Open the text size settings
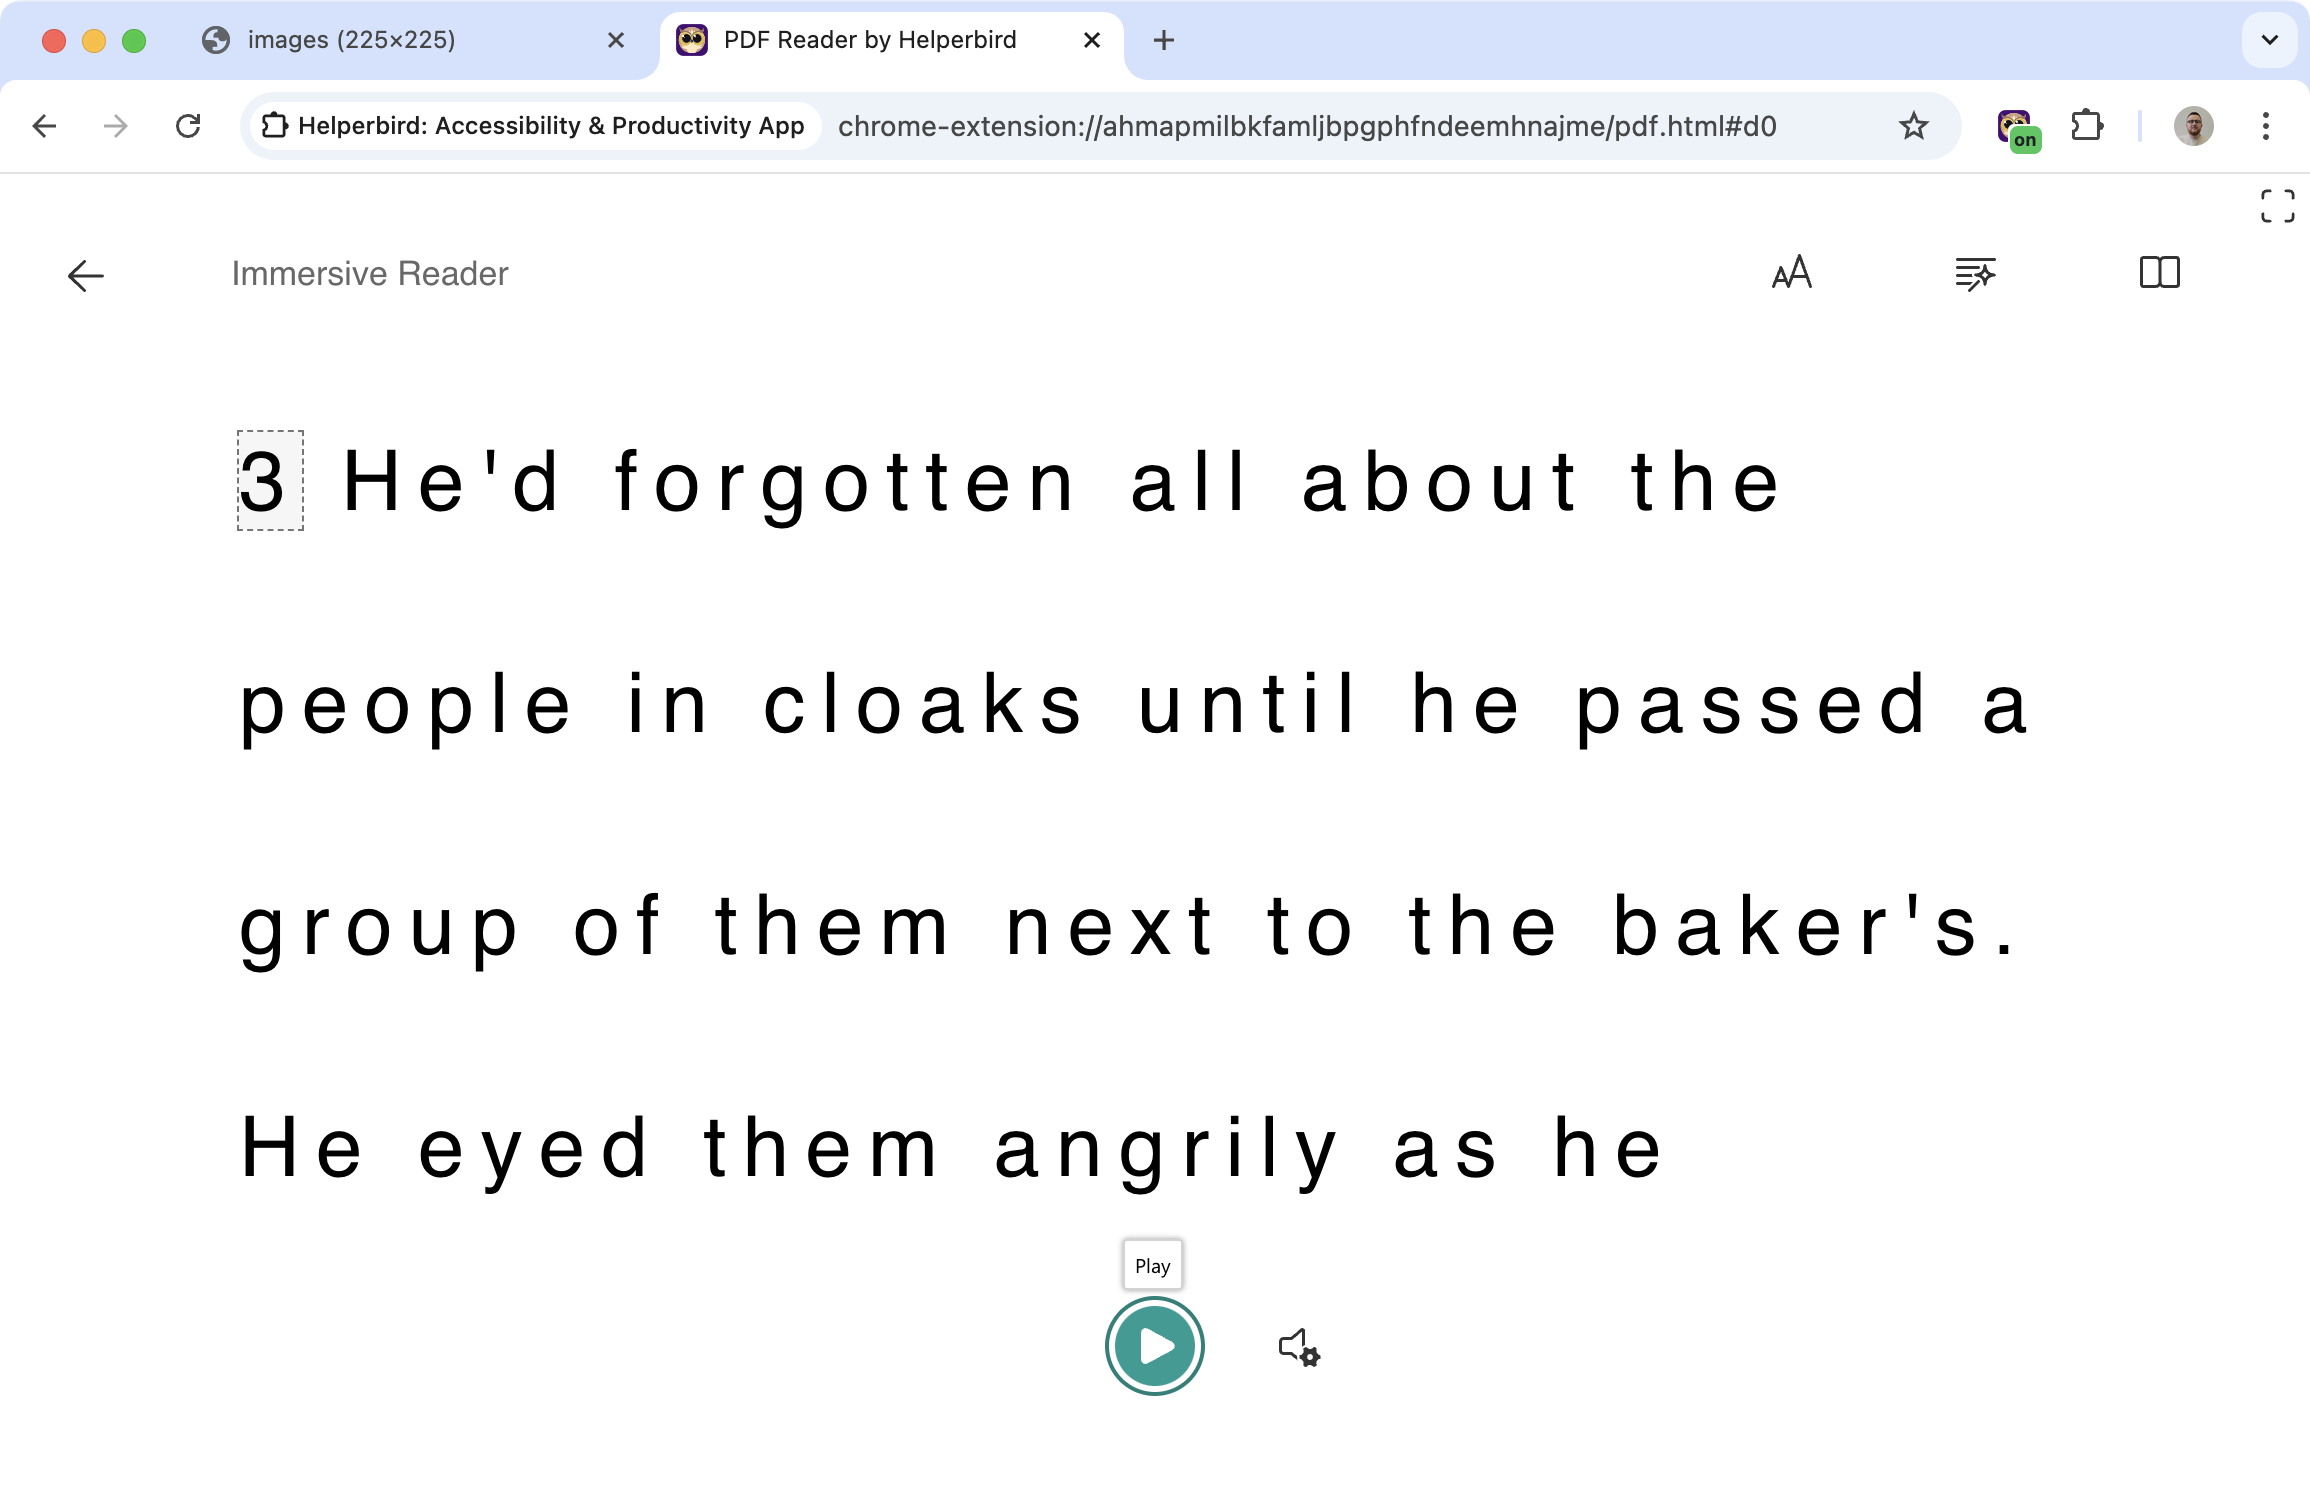 (1793, 274)
